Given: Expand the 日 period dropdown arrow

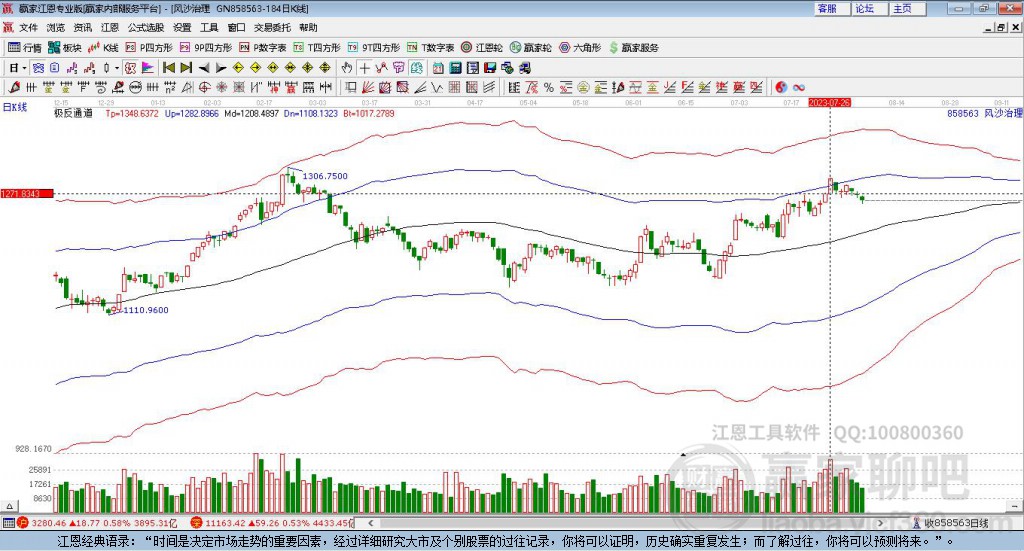Looking at the screenshot, I should (x=24, y=67).
